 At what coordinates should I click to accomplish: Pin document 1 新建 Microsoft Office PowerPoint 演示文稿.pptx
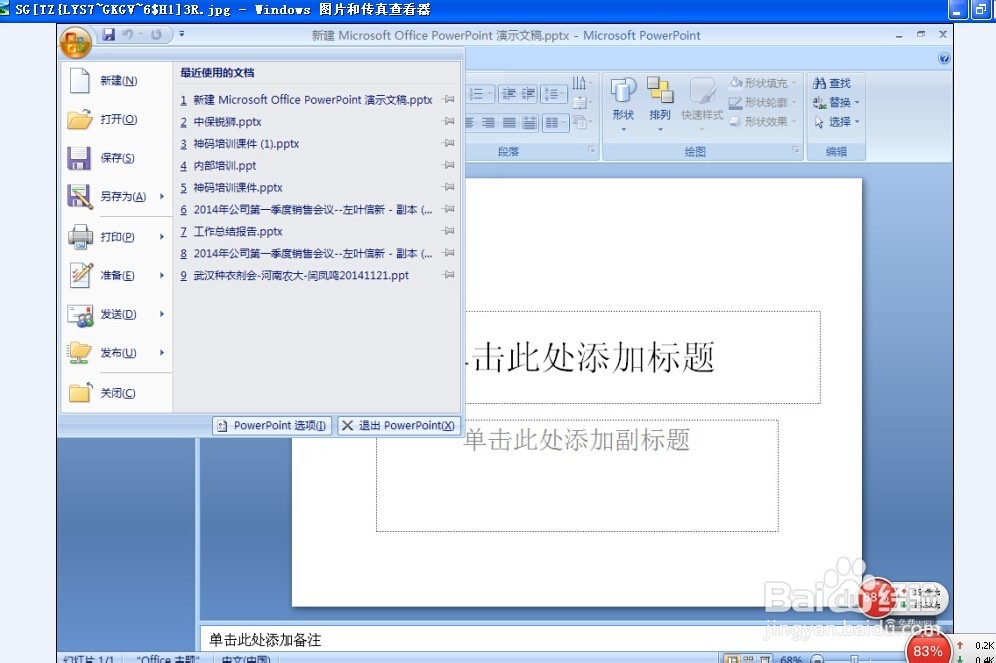coord(448,99)
